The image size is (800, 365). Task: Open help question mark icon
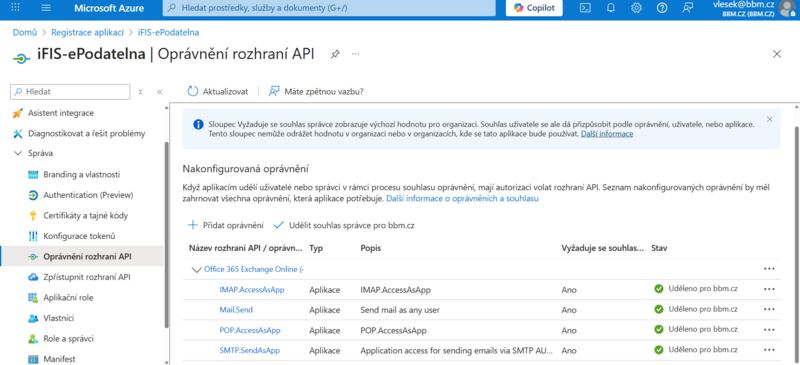[662, 8]
